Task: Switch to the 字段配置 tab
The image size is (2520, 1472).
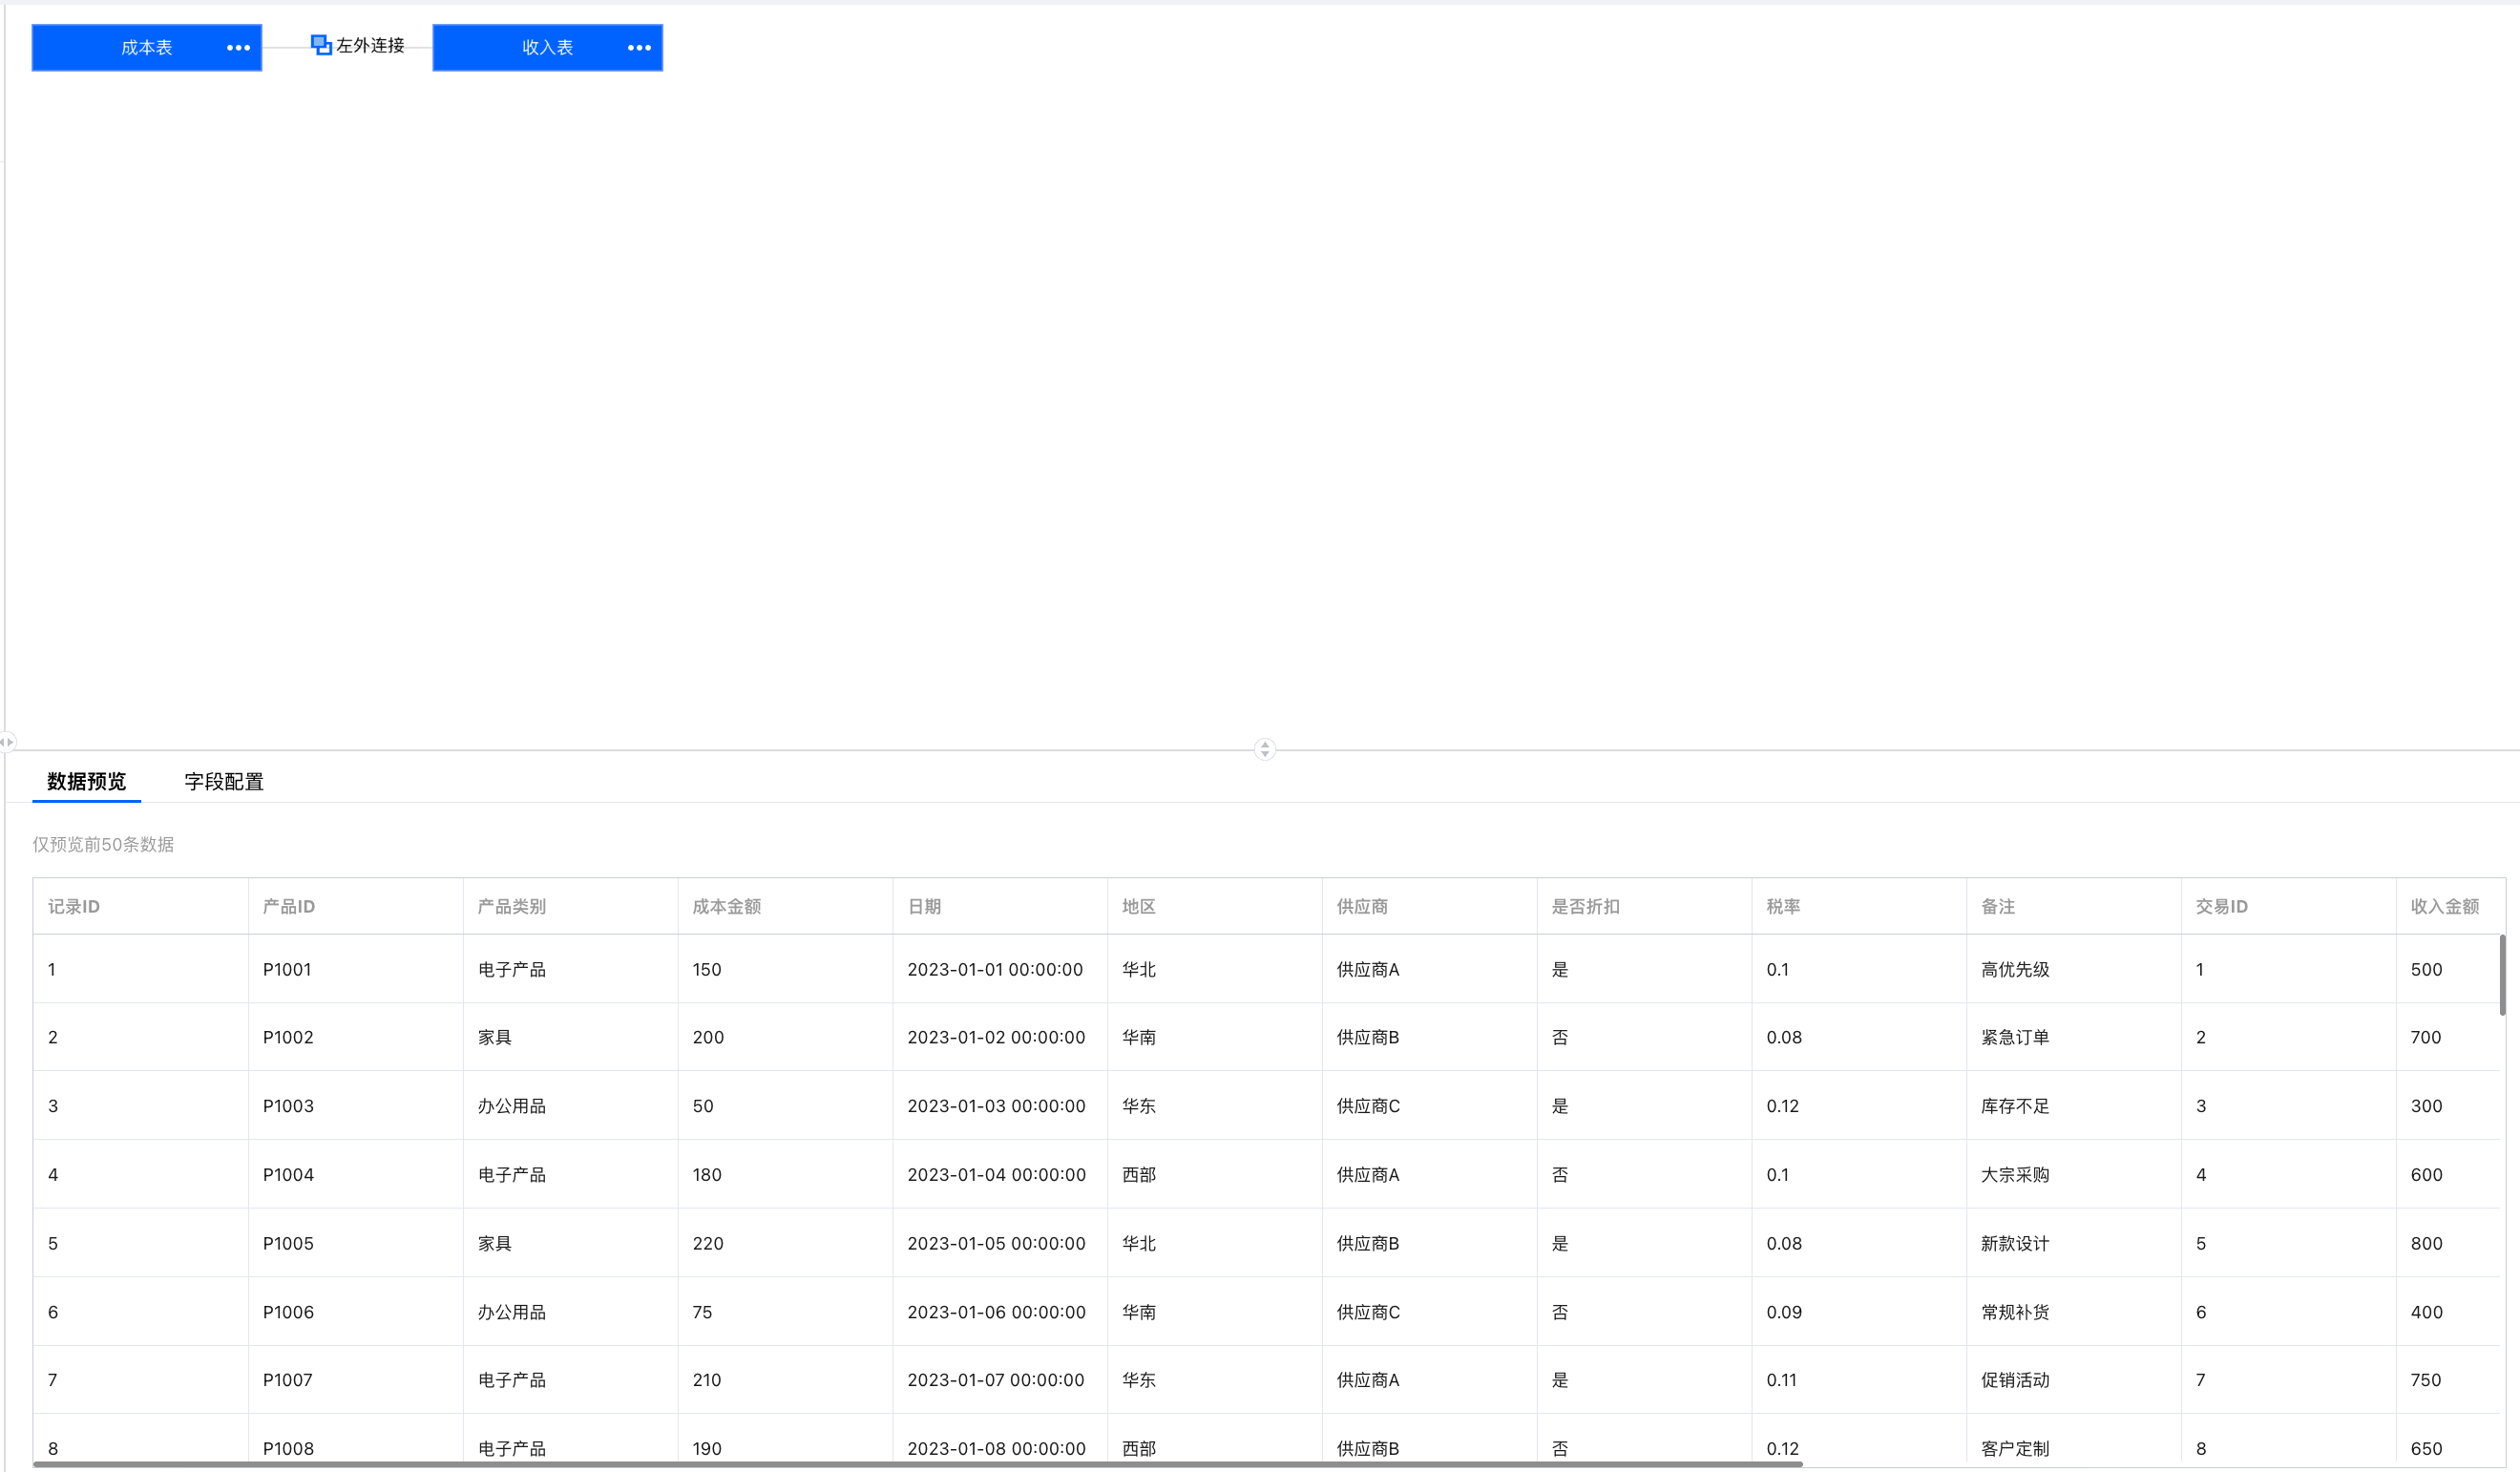Action: (x=224, y=782)
